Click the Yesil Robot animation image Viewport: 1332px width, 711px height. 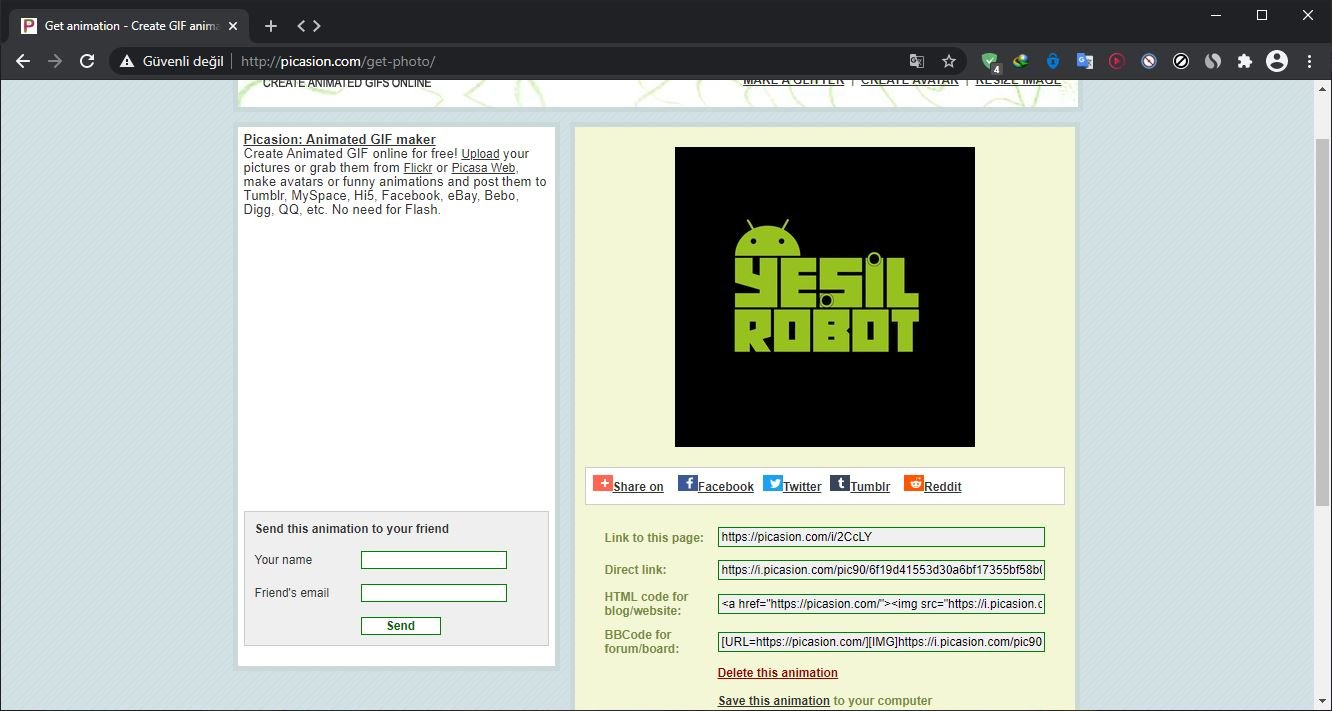click(x=824, y=297)
